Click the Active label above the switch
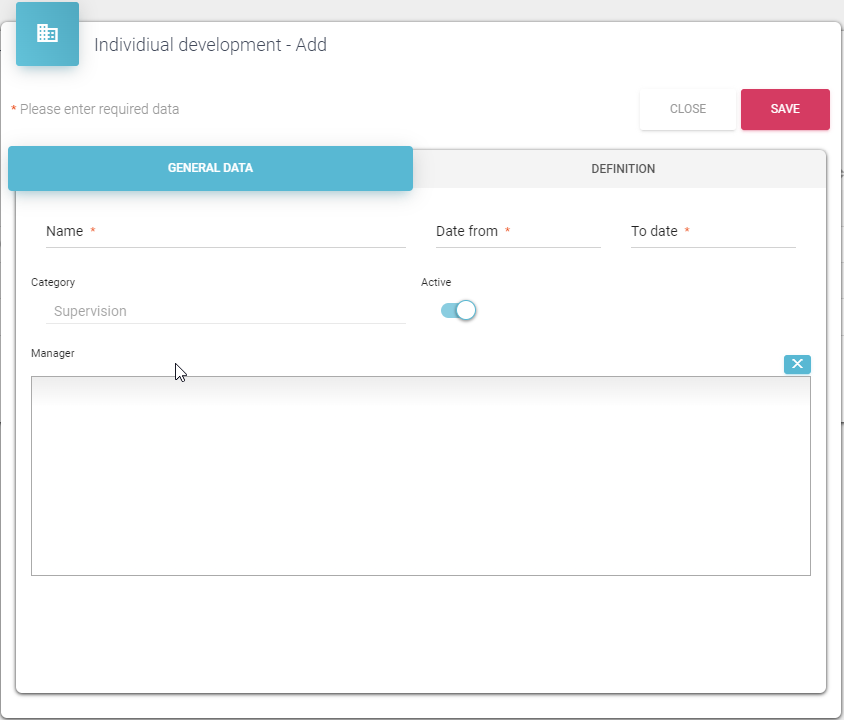 tap(436, 283)
